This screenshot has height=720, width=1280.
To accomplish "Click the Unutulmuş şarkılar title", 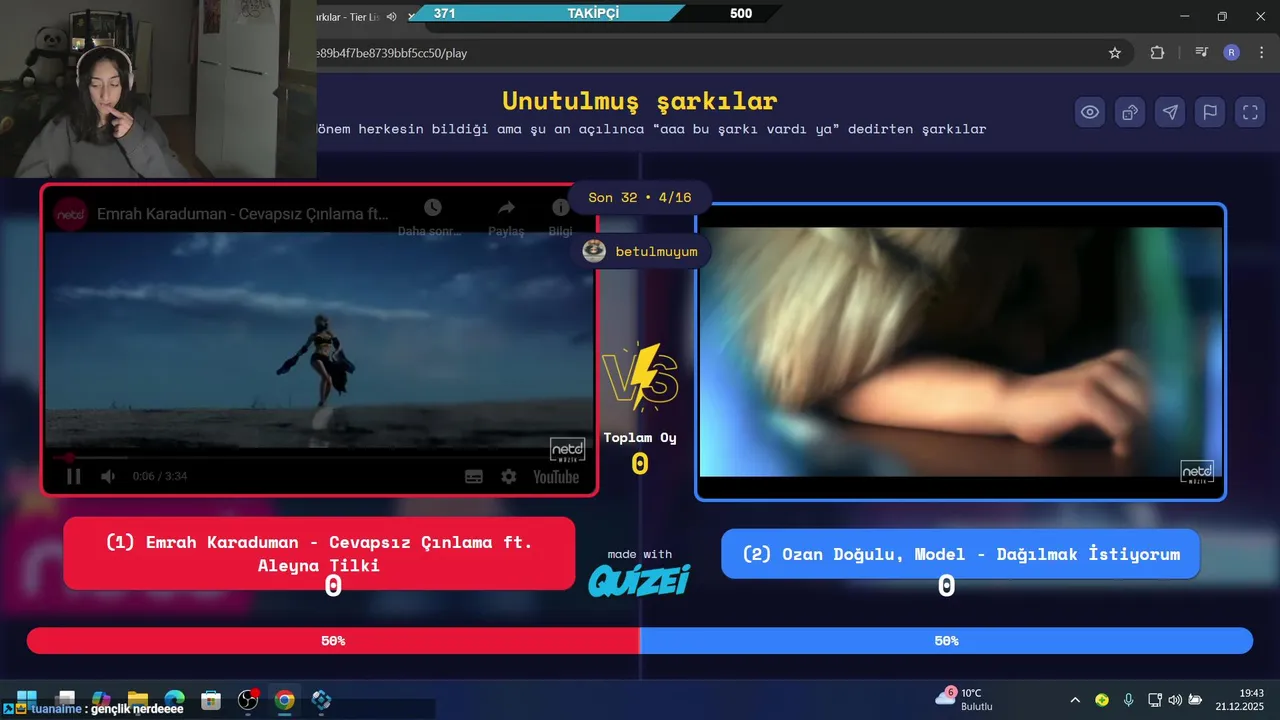I will click(640, 101).
